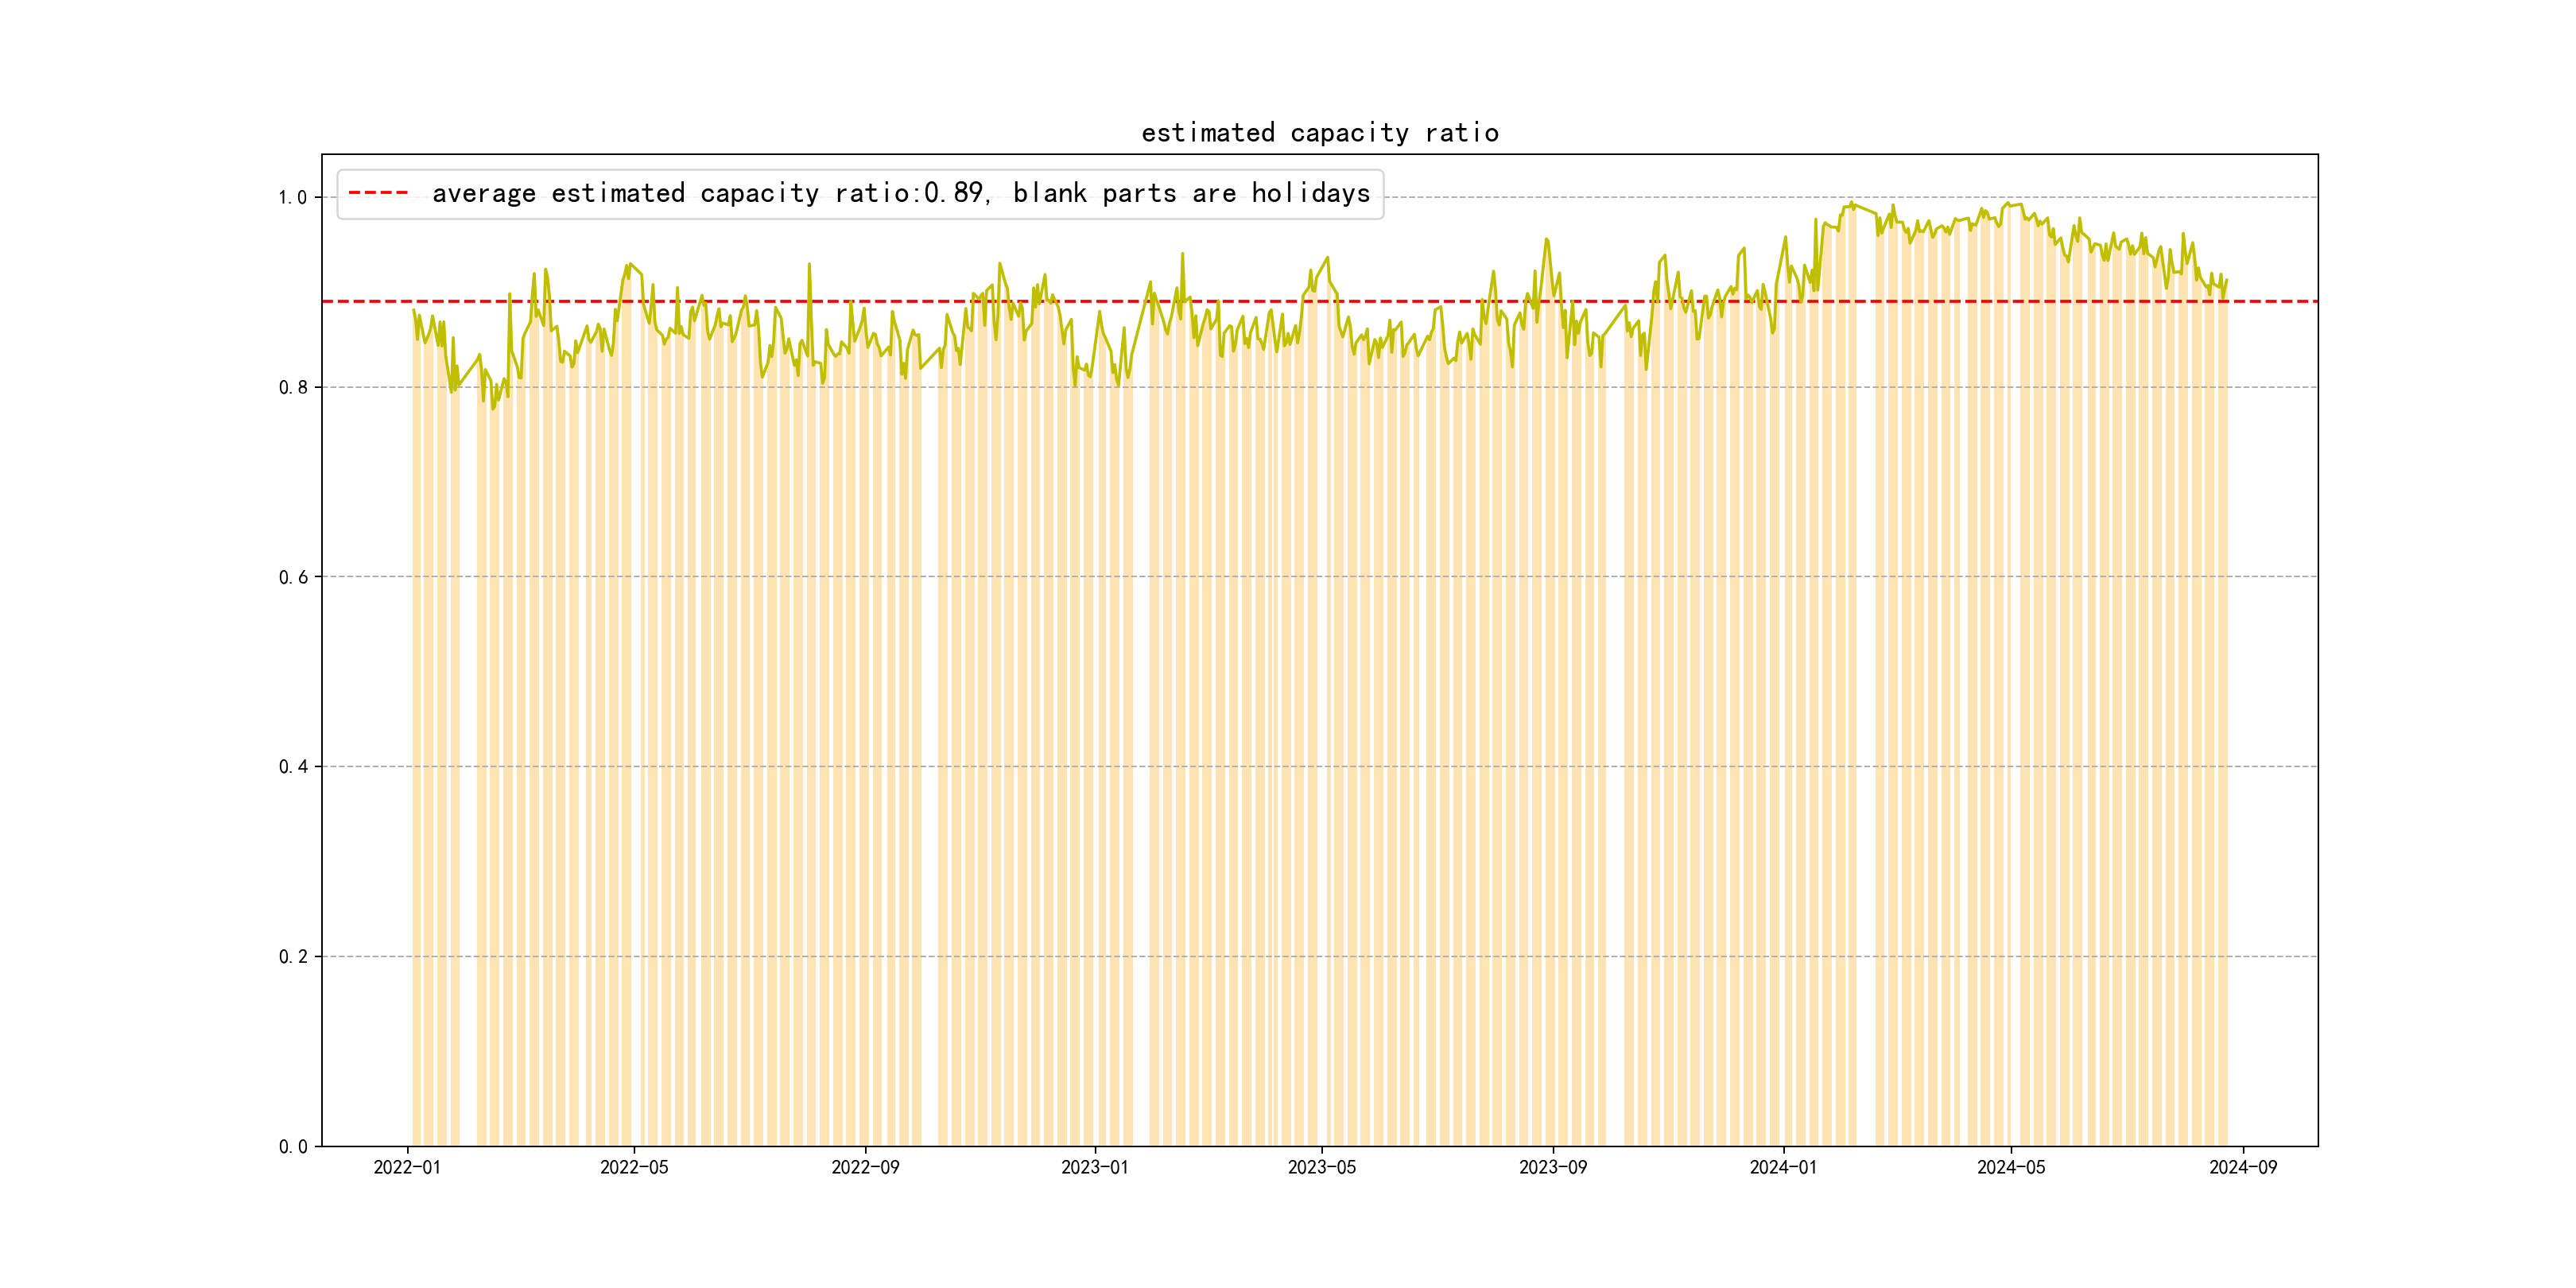Click the 0.8 y-axis tick label
2576x1288 pixels.
292,388
